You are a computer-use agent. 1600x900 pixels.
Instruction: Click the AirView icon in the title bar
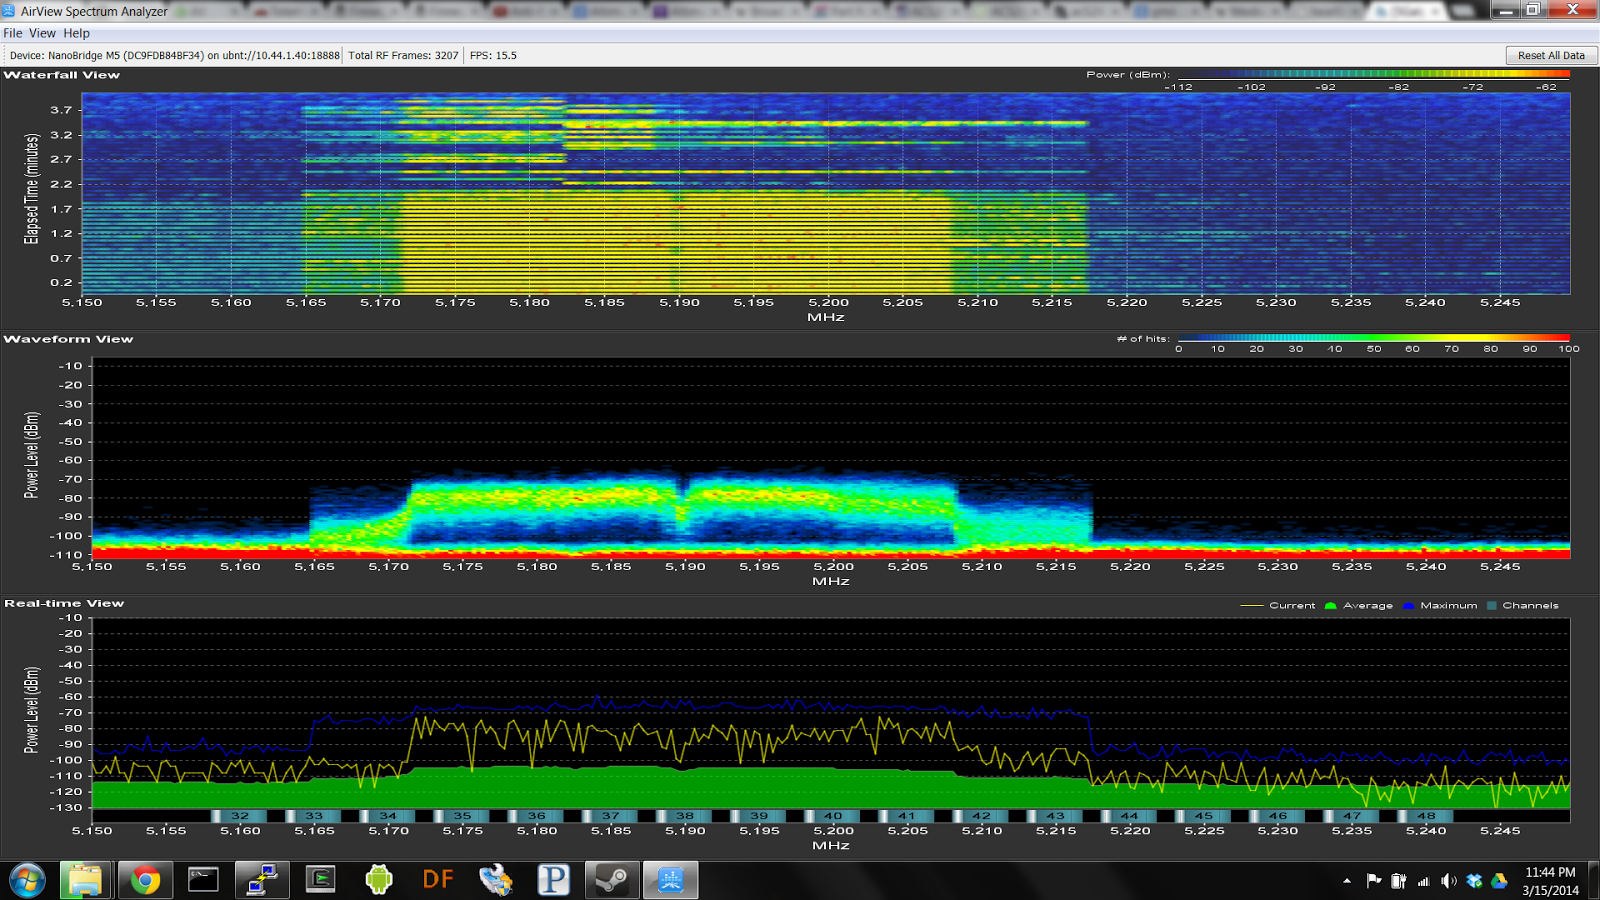tap(9, 11)
